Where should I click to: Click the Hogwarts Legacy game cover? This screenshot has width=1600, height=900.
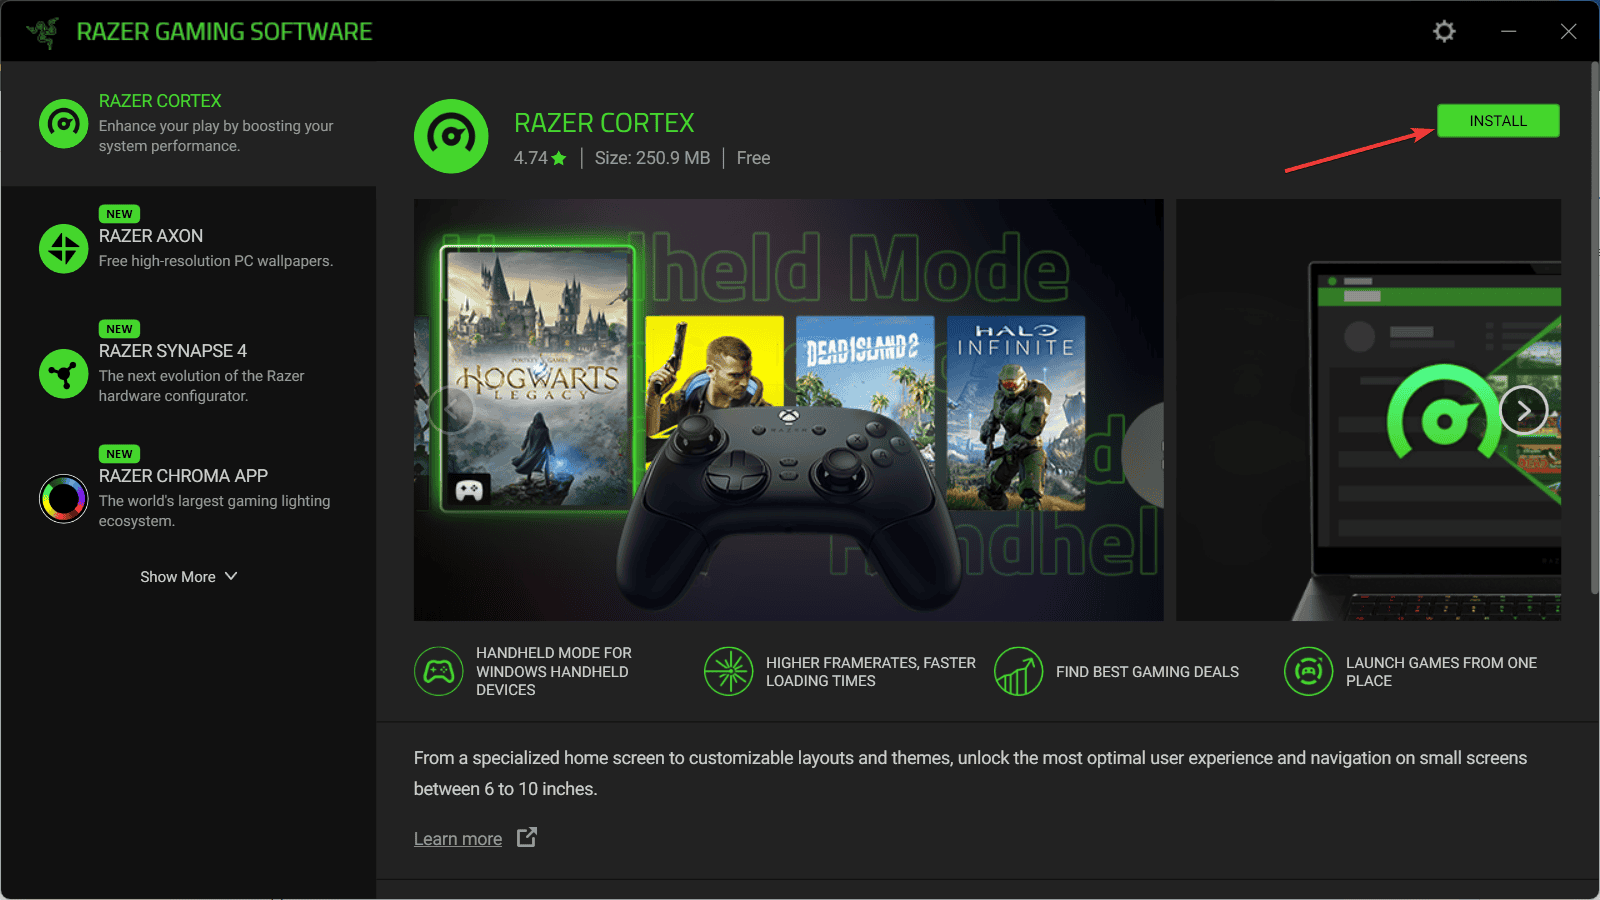tap(537, 378)
